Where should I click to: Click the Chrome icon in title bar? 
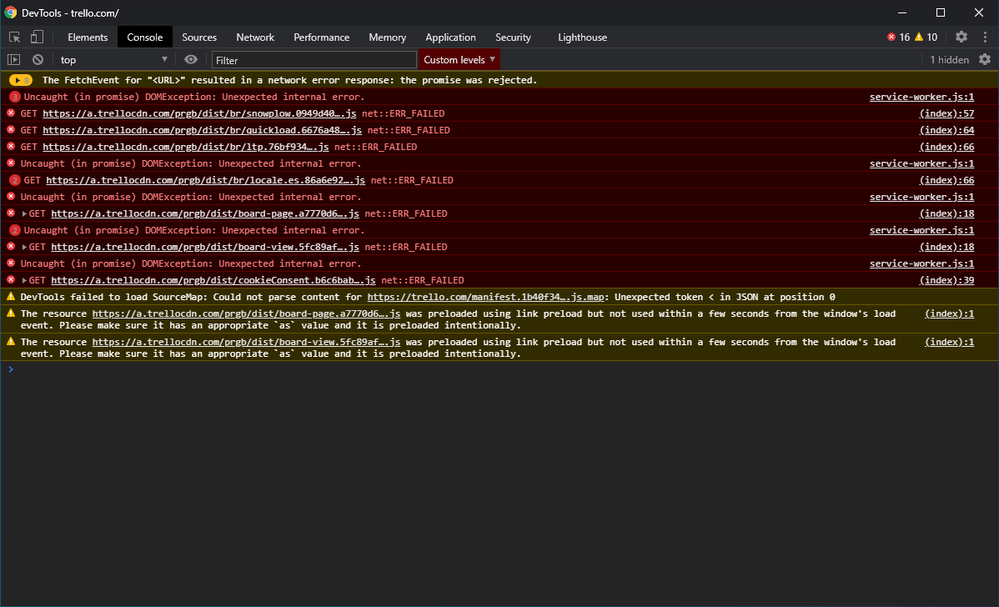[10, 13]
